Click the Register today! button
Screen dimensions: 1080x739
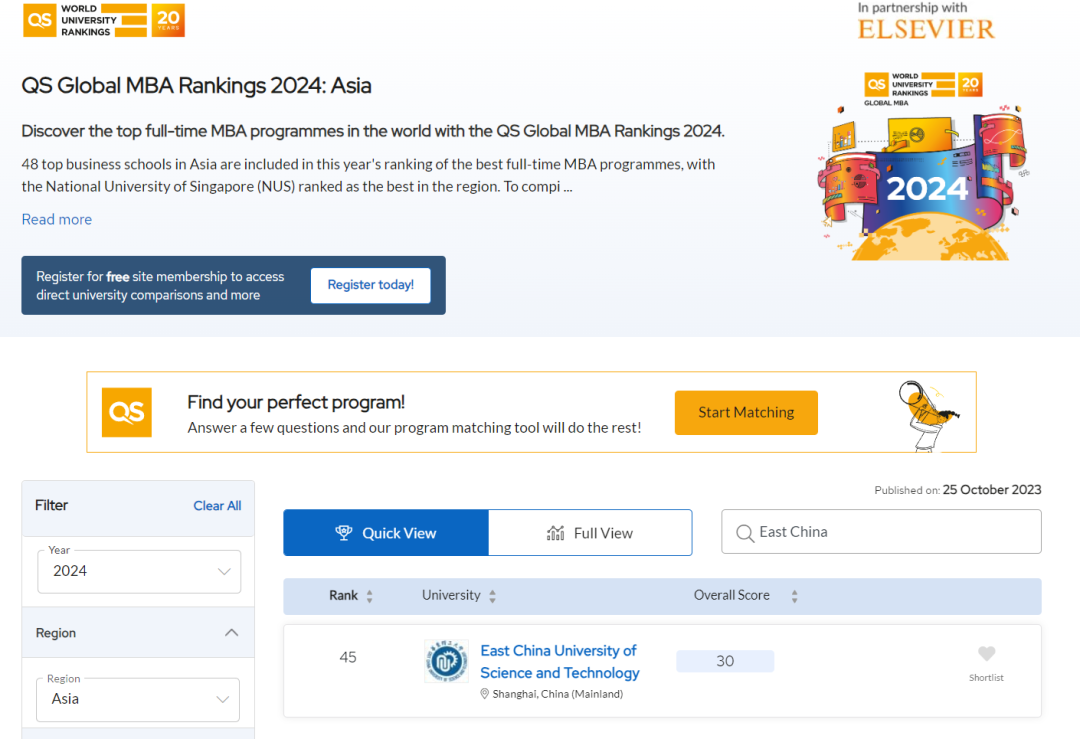[x=371, y=285]
